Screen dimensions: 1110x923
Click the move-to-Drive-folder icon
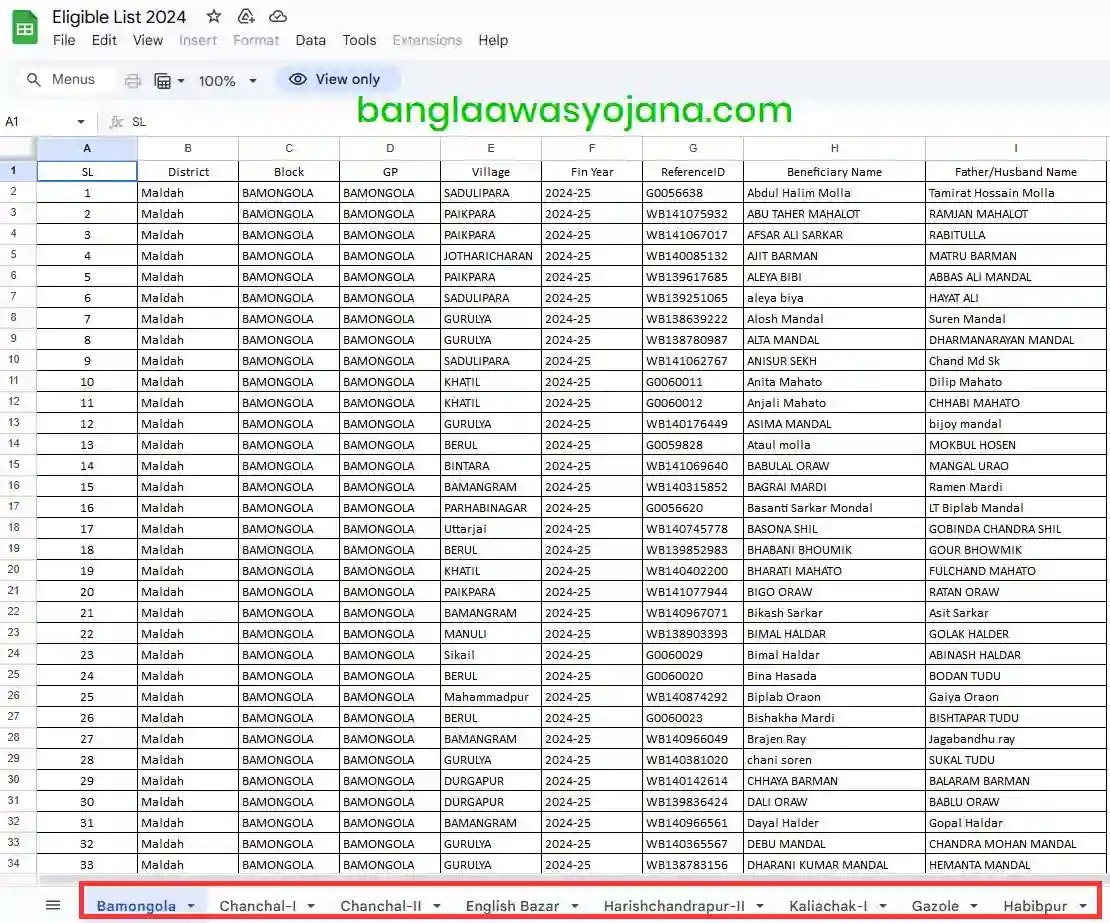point(246,16)
